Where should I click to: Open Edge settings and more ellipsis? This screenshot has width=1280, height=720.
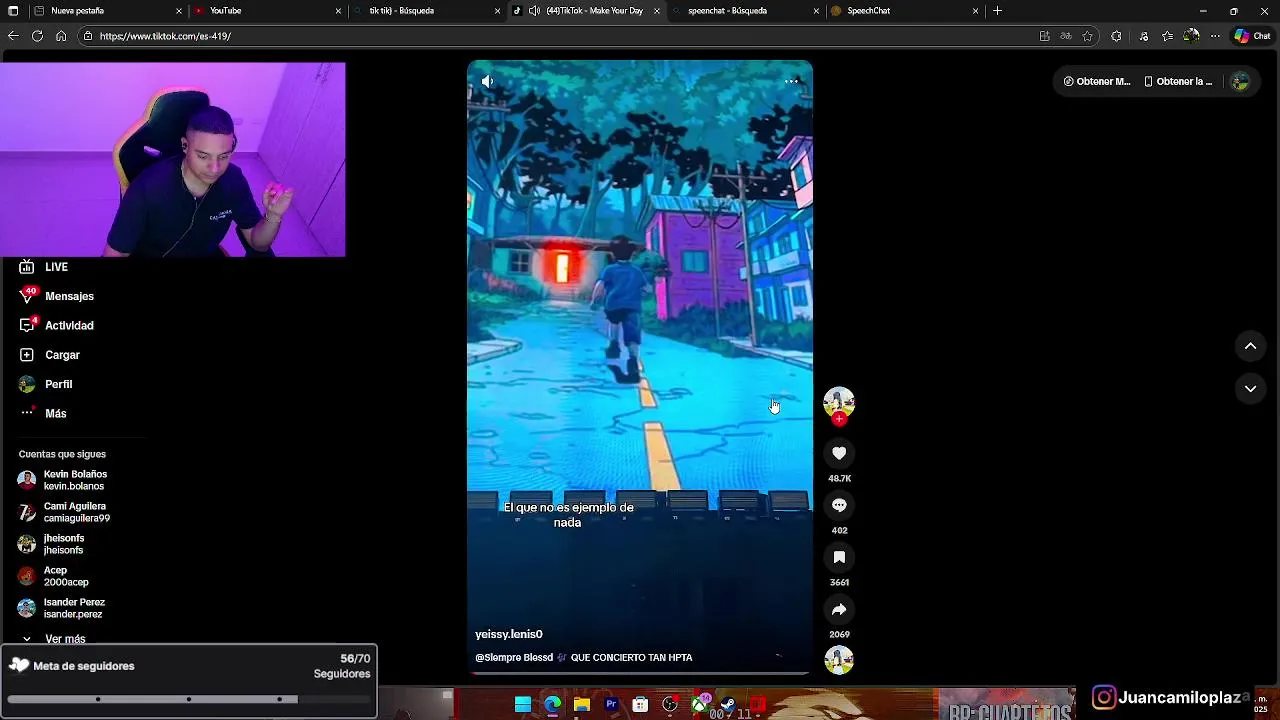(1215, 36)
